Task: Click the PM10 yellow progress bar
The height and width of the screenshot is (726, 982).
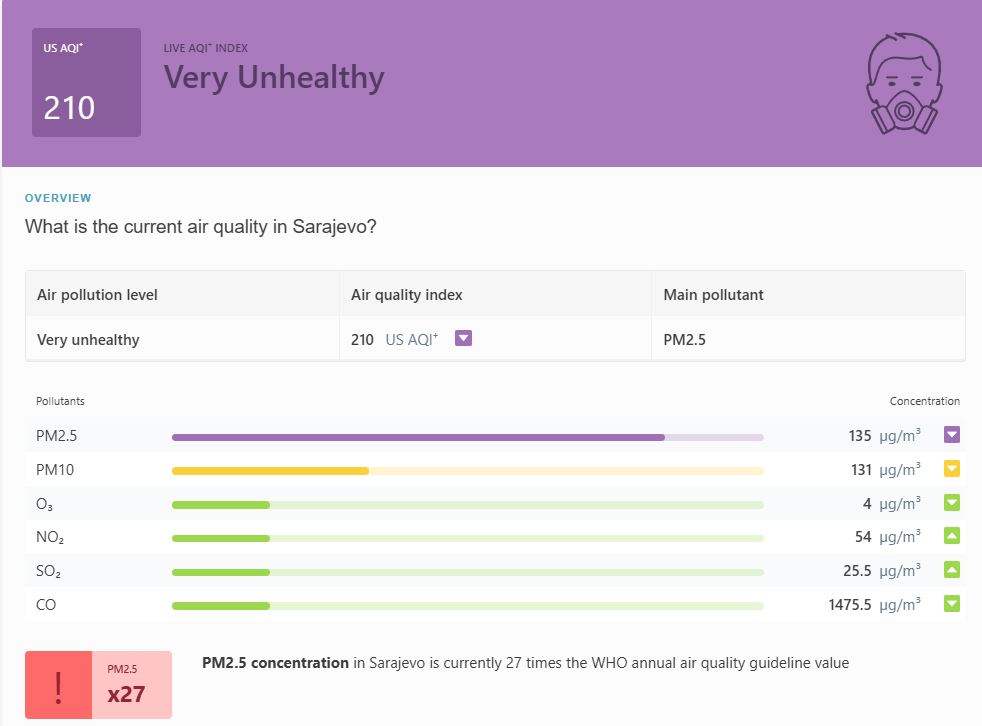Action: pyautogui.click(x=270, y=471)
